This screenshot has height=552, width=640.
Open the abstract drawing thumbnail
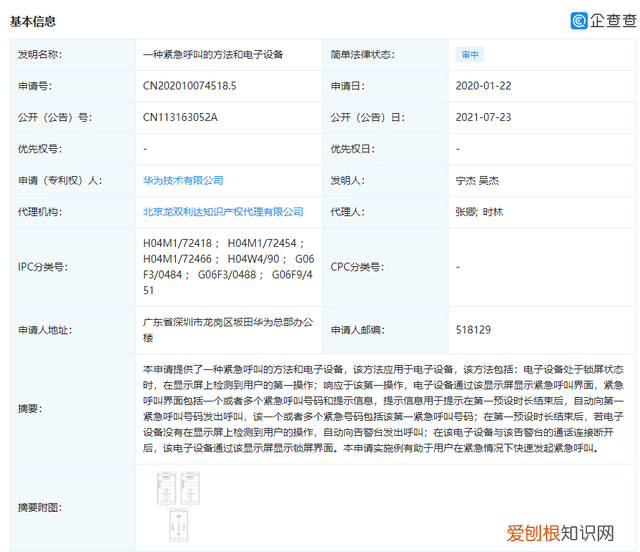pos(178,507)
